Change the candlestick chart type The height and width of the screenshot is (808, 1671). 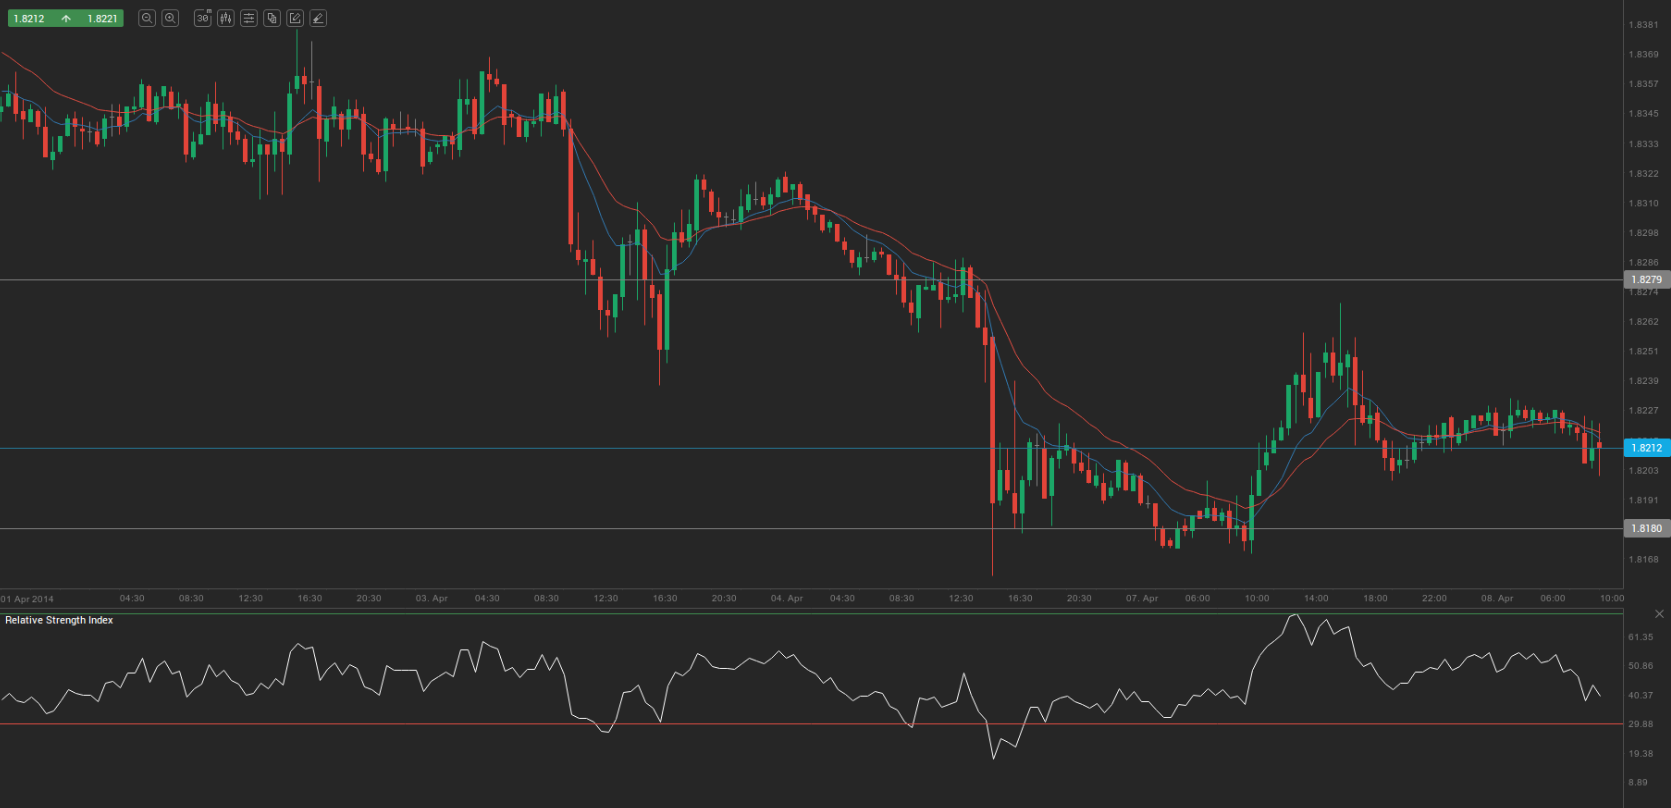tap(226, 18)
